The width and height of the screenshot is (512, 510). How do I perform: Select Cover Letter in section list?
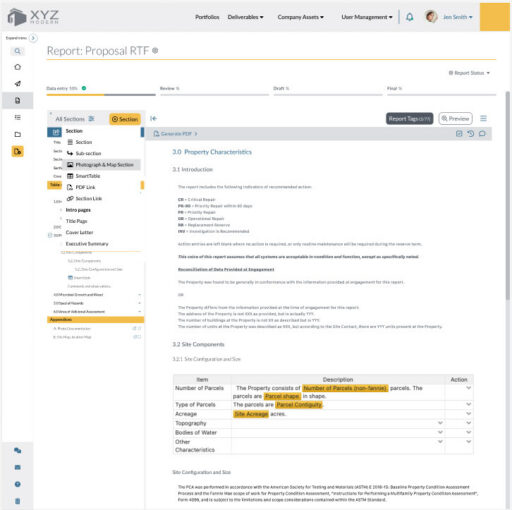[79, 232]
